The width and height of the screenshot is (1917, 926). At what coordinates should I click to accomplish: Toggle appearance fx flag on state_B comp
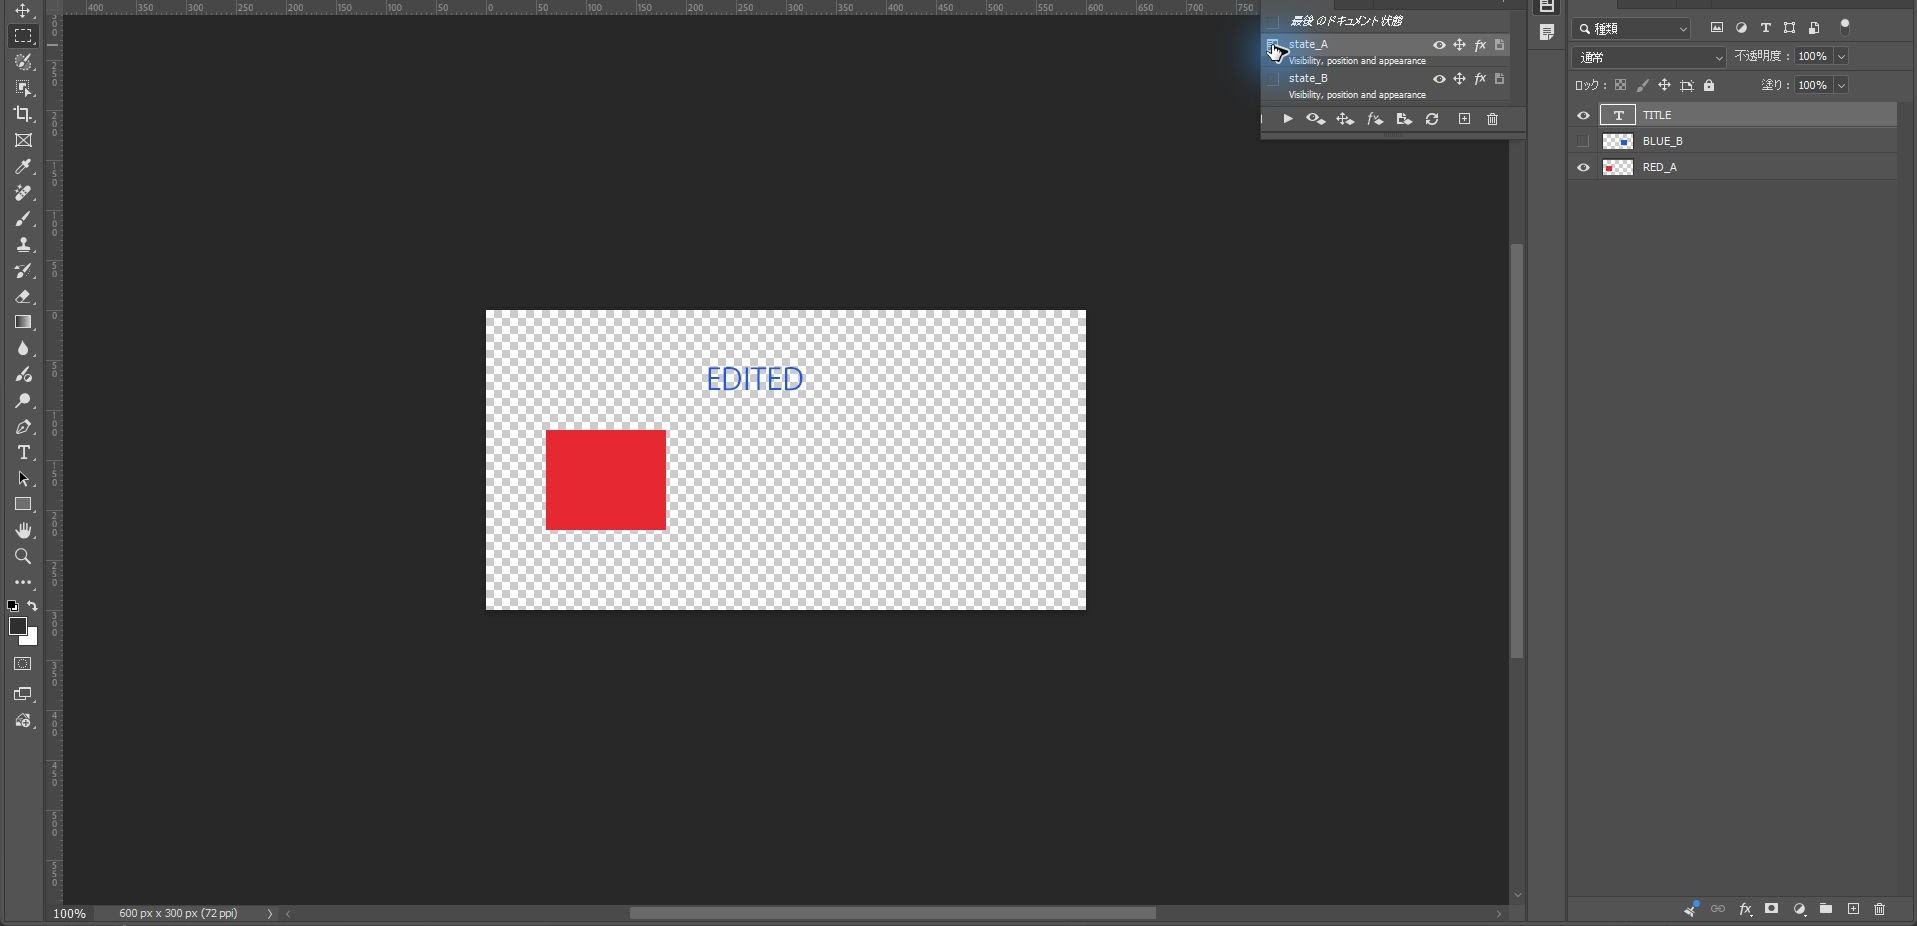click(x=1480, y=79)
